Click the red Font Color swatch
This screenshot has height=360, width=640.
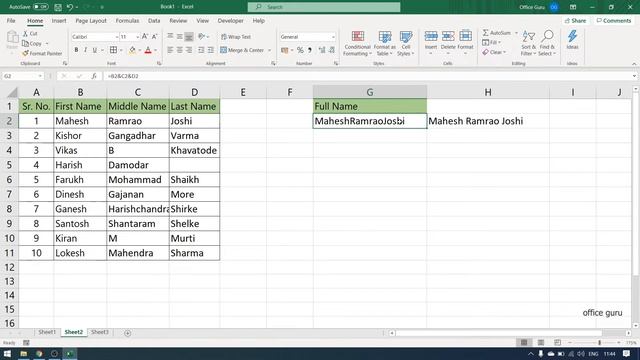[x=148, y=50]
